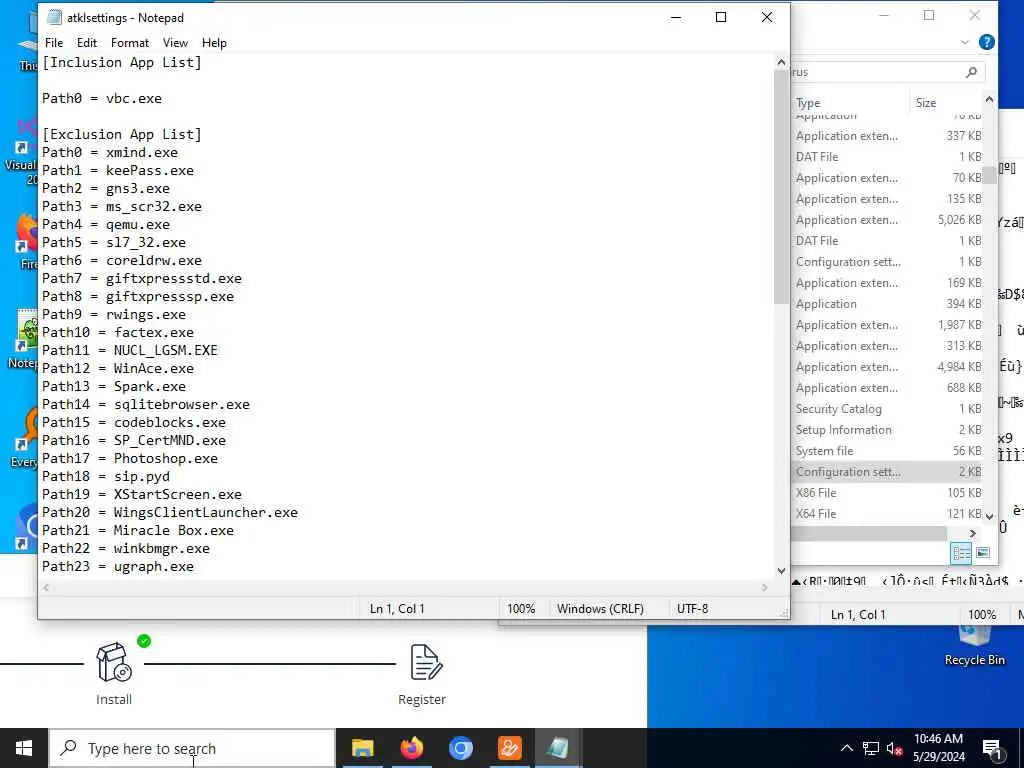
Task: Click the Notepad title bar document icon
Action: [x=55, y=18]
